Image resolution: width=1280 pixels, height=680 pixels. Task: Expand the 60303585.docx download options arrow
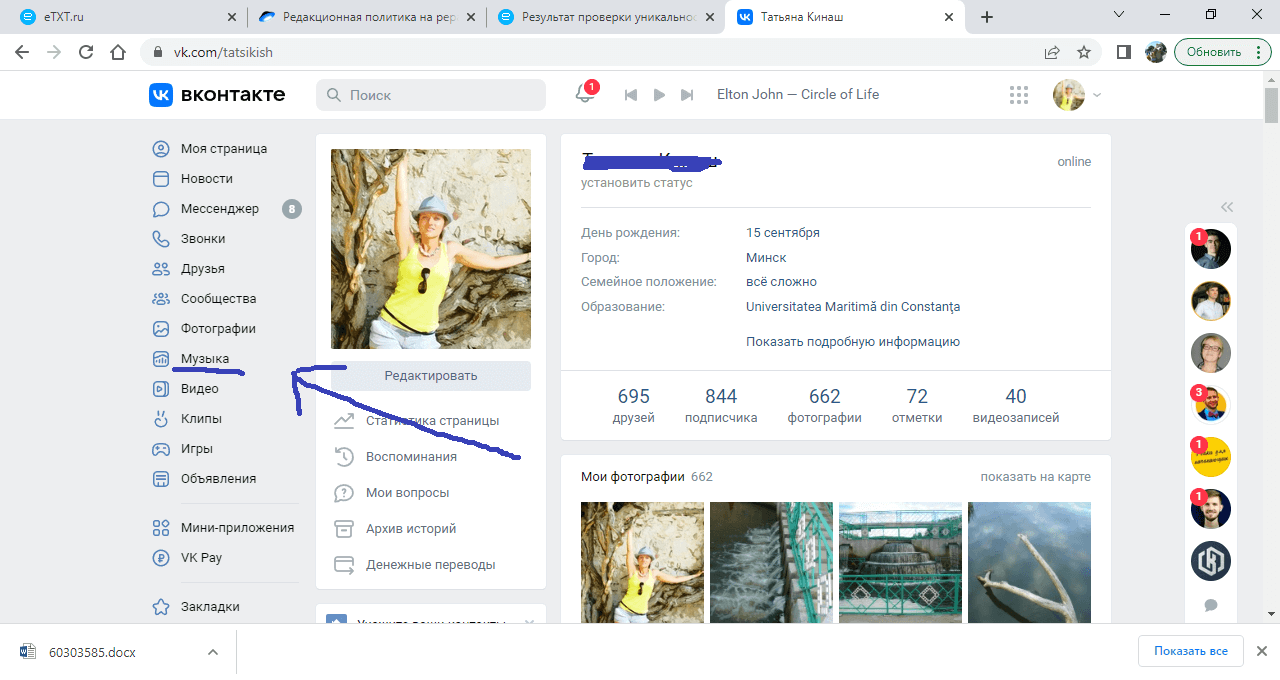coord(212,652)
